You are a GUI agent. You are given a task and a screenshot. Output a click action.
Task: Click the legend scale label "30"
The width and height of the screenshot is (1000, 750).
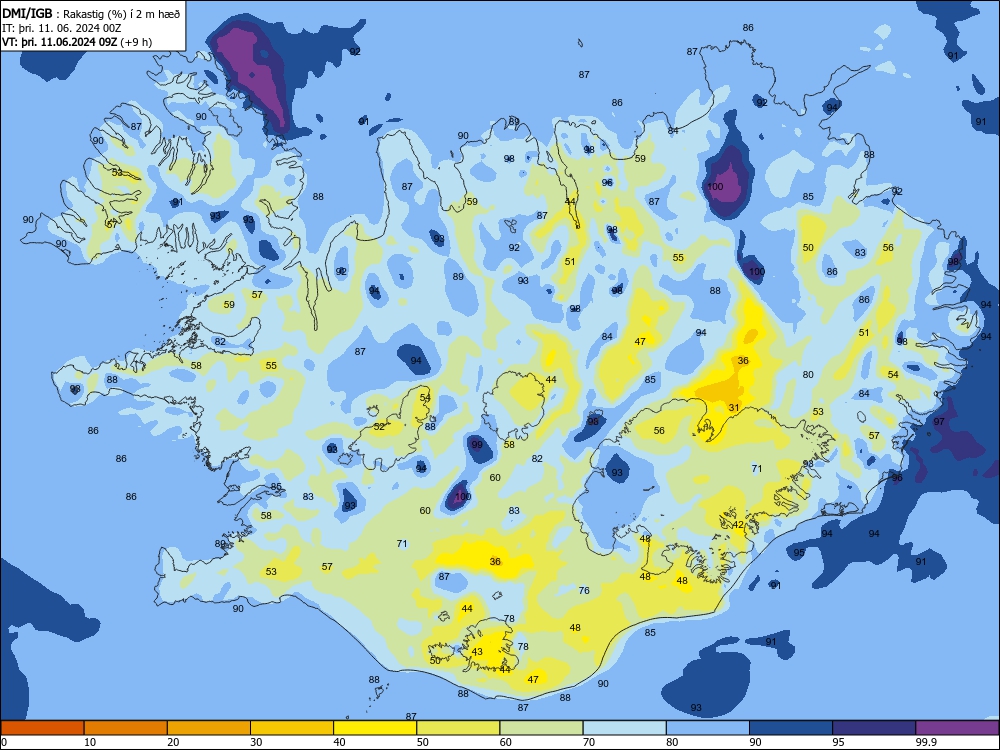[256, 742]
